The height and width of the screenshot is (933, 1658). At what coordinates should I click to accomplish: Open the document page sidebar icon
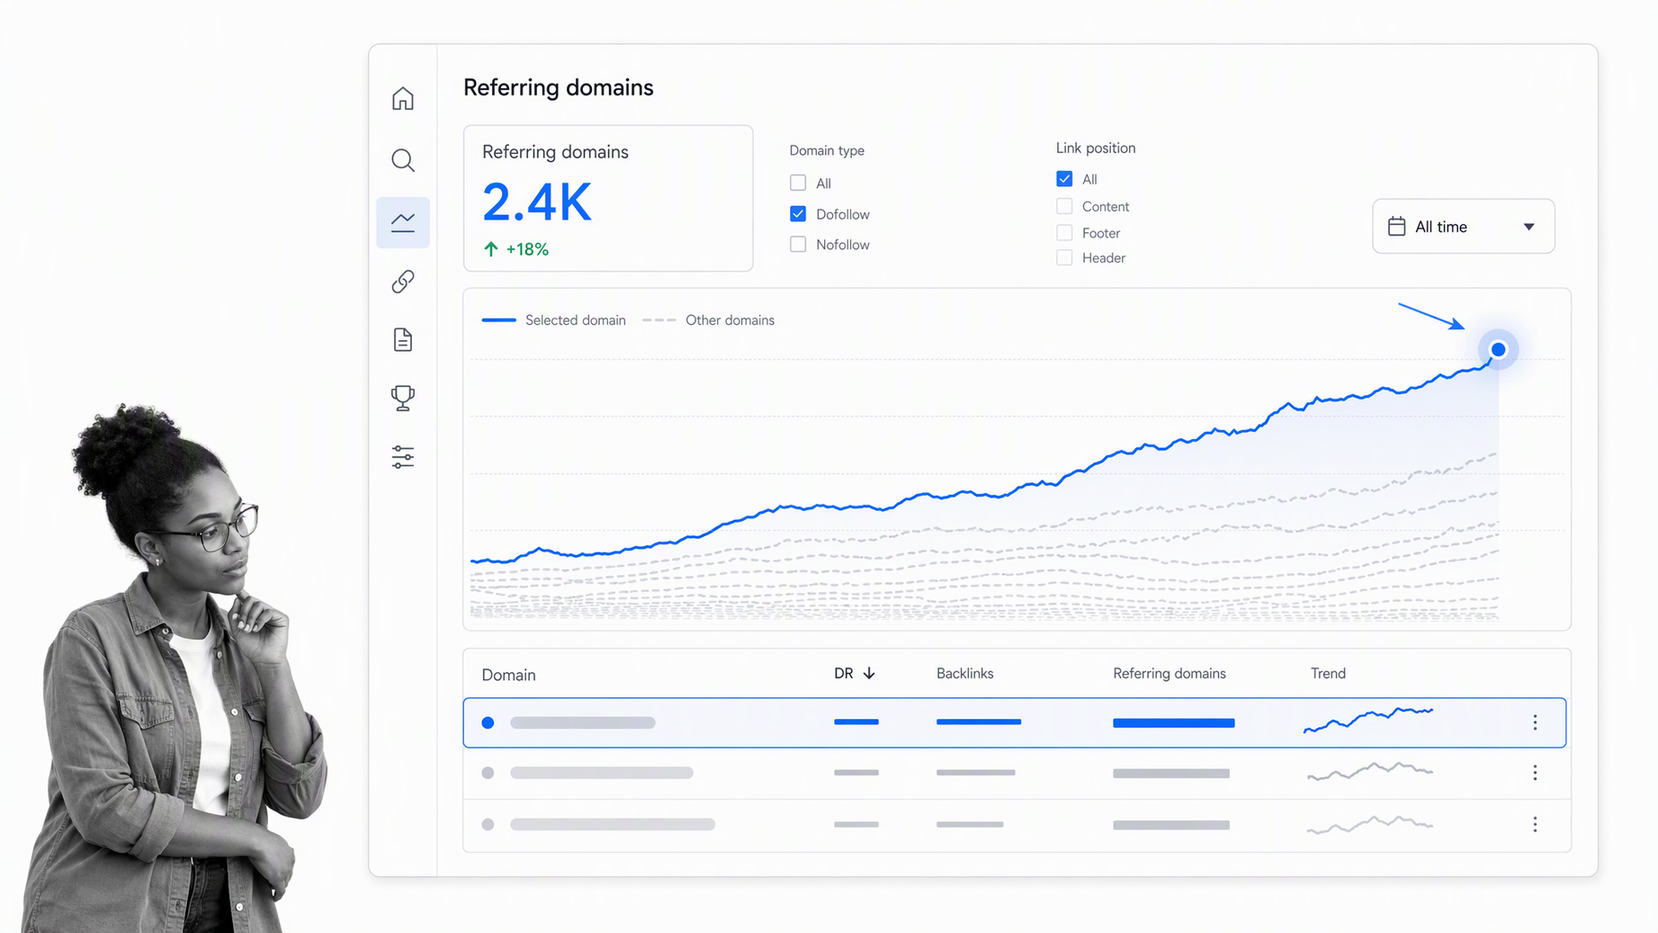coord(403,340)
